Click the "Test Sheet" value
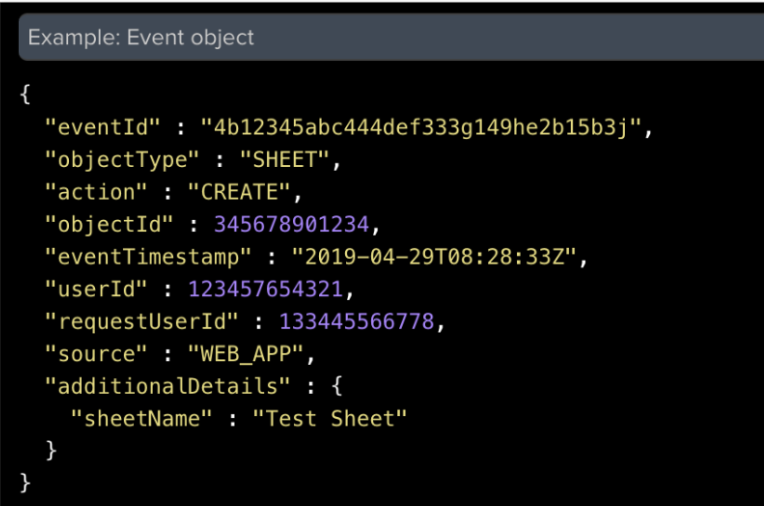Screen dimensions: 764x506 point(330,419)
